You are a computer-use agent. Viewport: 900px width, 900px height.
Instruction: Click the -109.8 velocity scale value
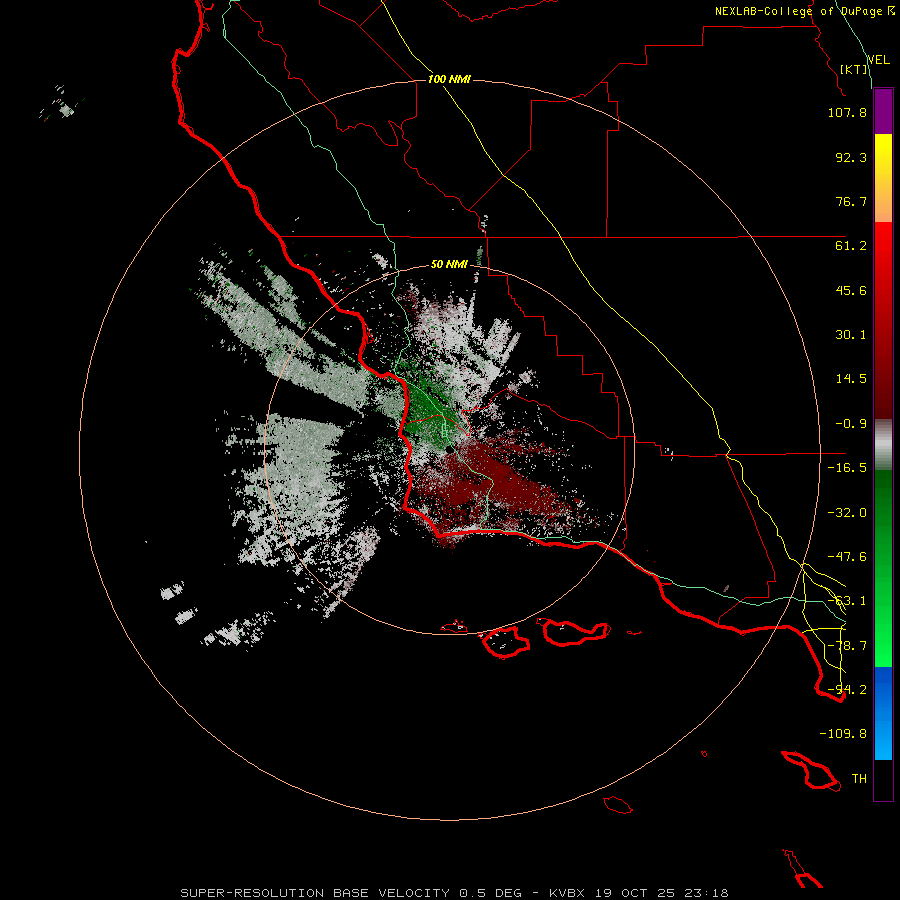coord(843,734)
